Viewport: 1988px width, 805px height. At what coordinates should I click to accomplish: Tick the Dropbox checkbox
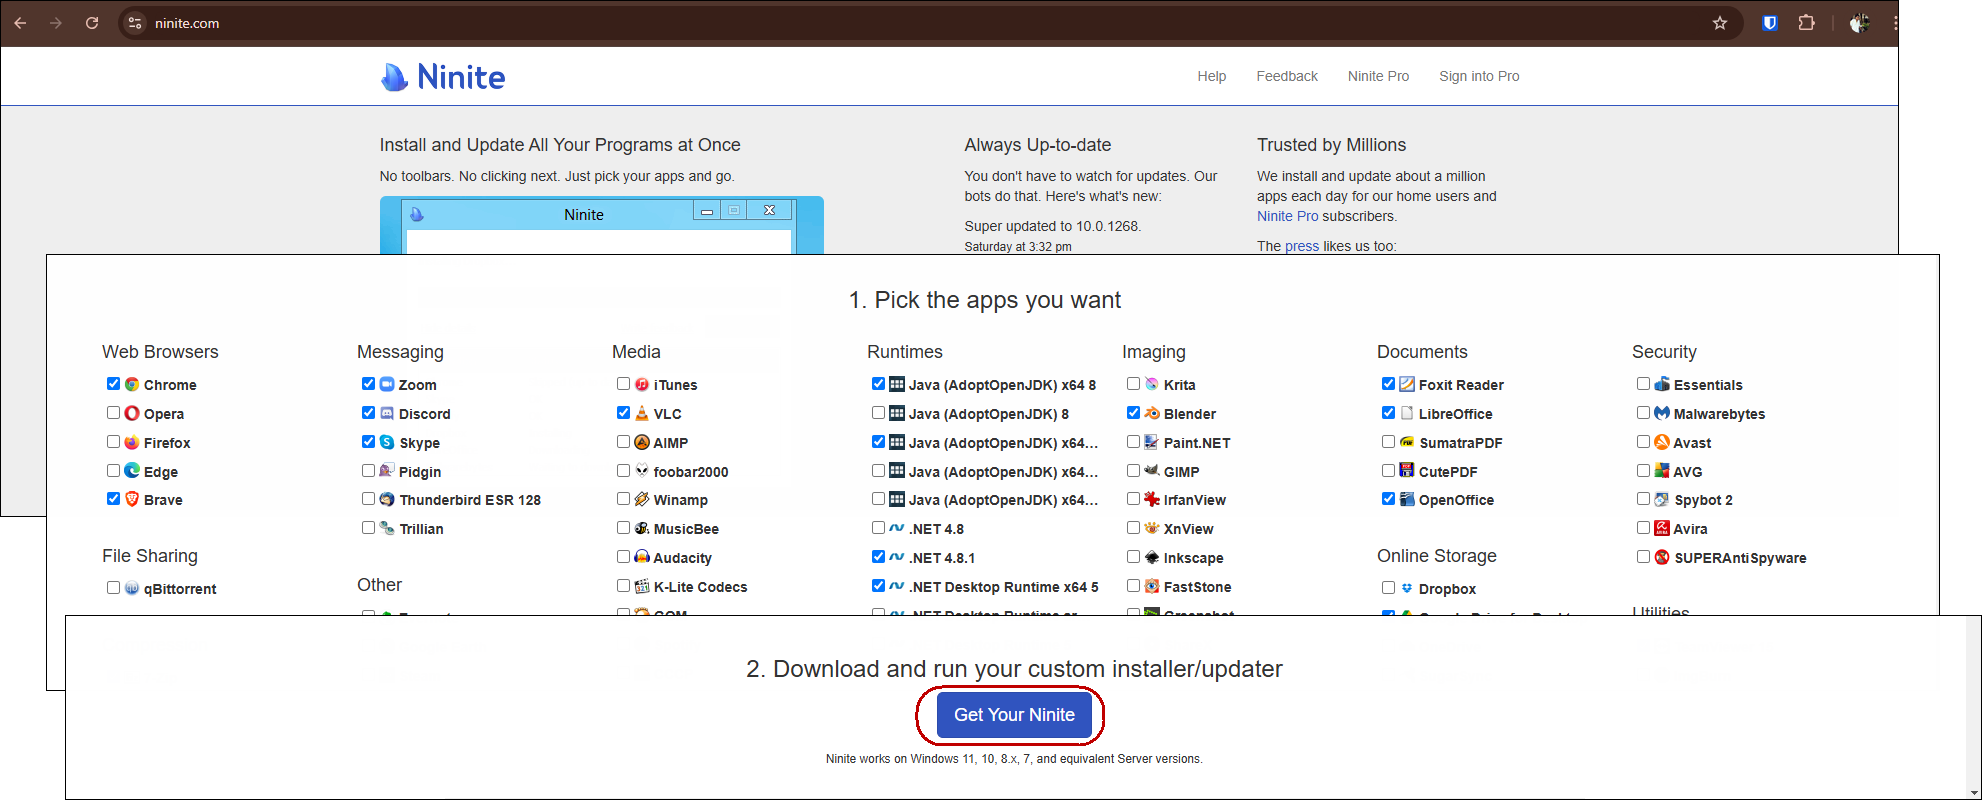tap(1388, 588)
